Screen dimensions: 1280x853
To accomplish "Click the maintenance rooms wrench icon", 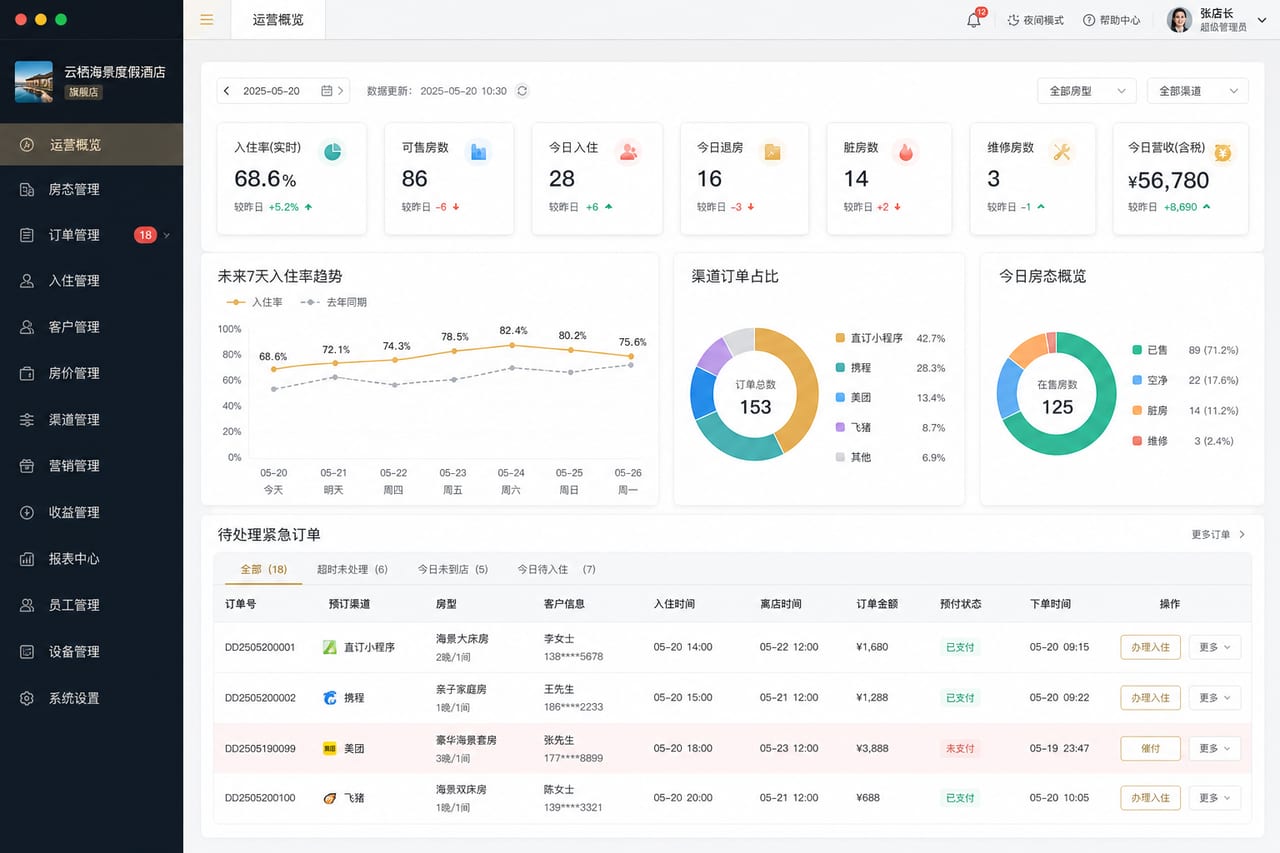I will 1062,151.
